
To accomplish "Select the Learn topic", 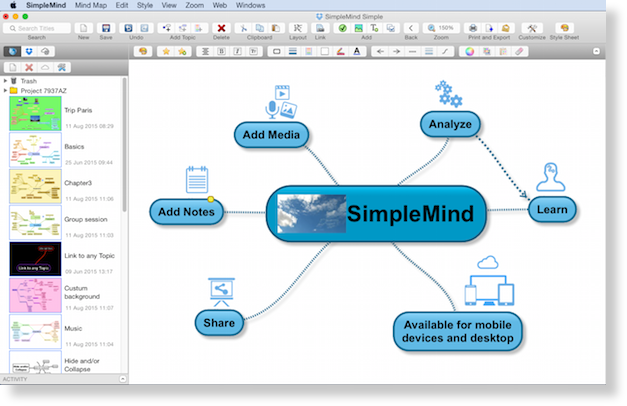I will 552,209.
